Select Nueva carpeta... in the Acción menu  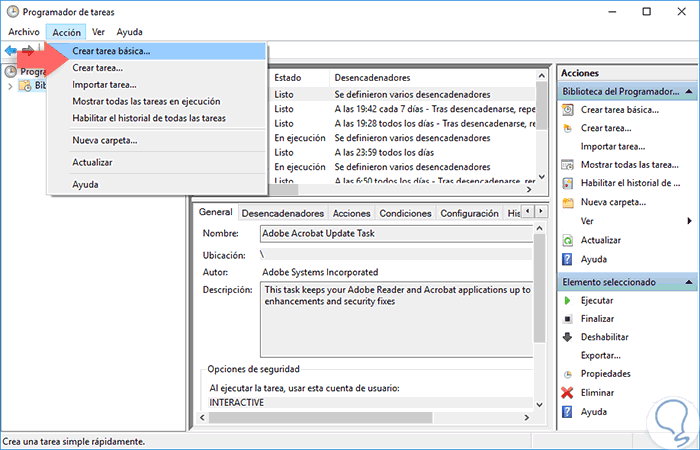coord(157,141)
